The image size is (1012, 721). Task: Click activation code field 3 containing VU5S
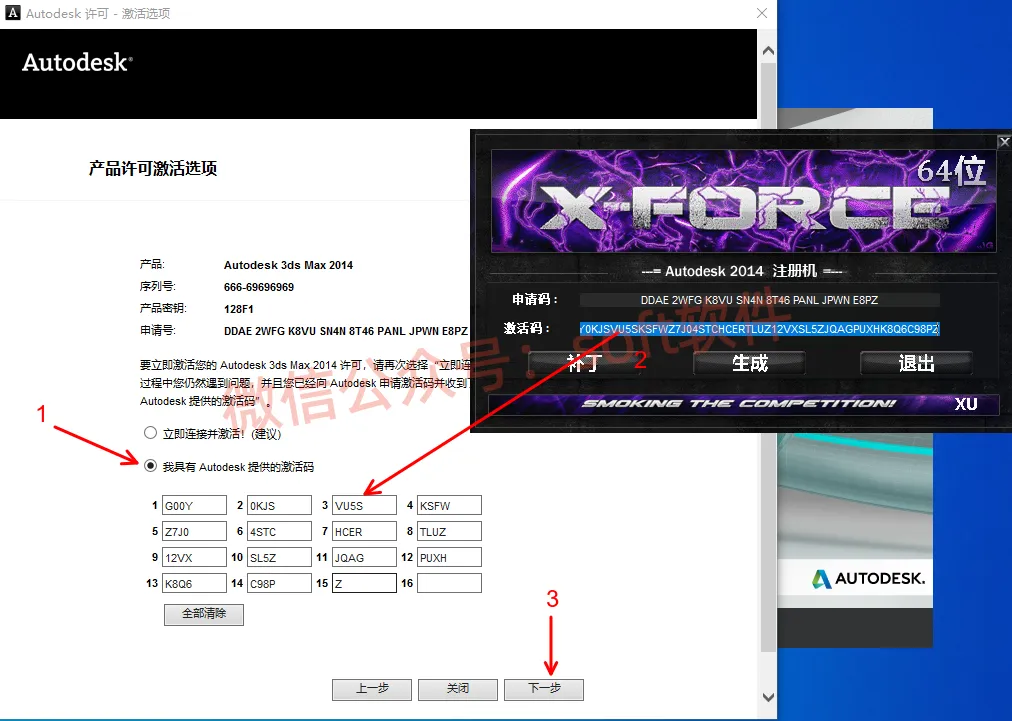point(364,505)
